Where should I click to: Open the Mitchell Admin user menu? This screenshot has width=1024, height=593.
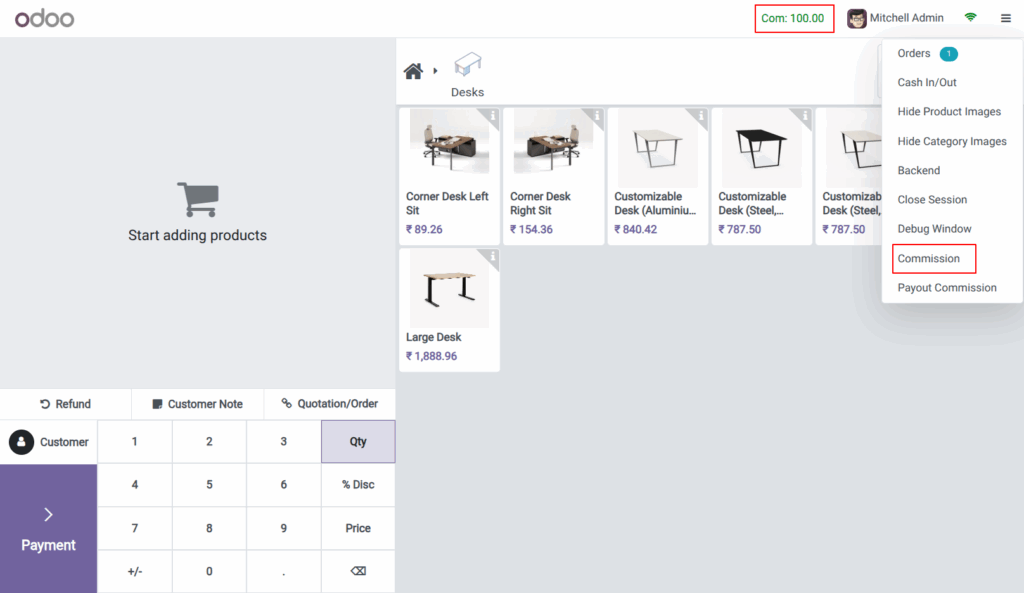coord(895,17)
